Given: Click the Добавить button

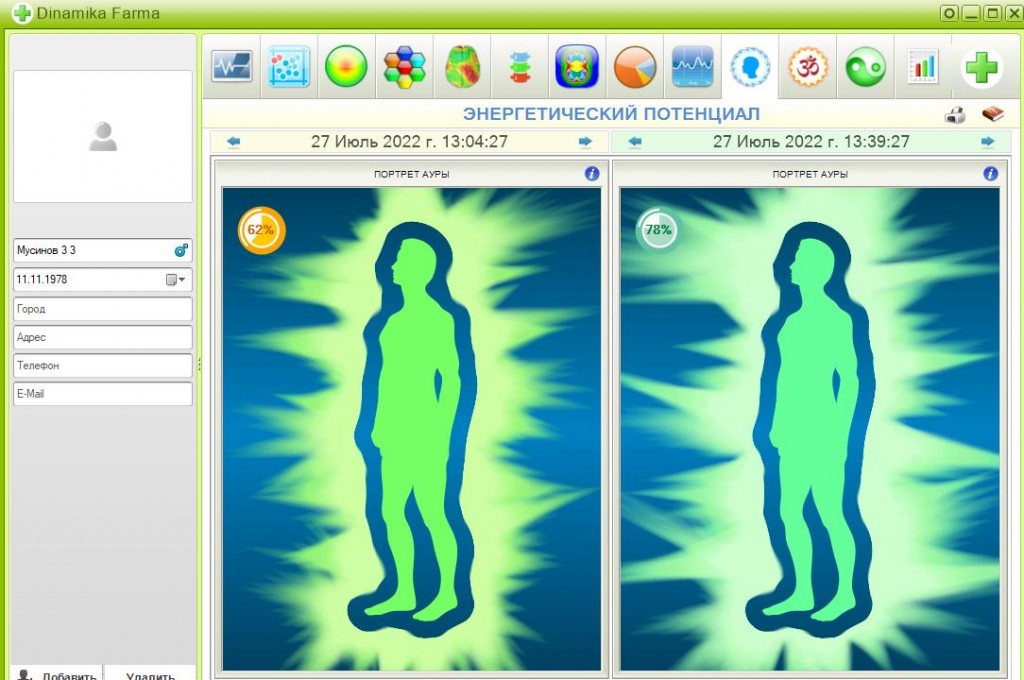Looking at the screenshot, I should (x=57, y=674).
